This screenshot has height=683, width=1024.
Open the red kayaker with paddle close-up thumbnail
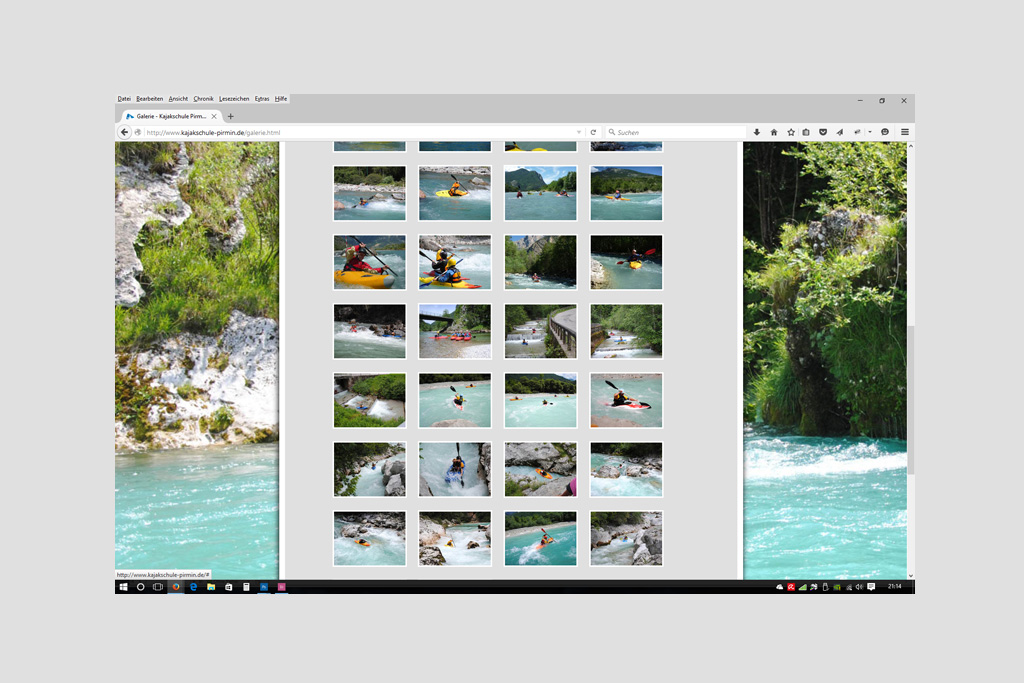pos(369,262)
